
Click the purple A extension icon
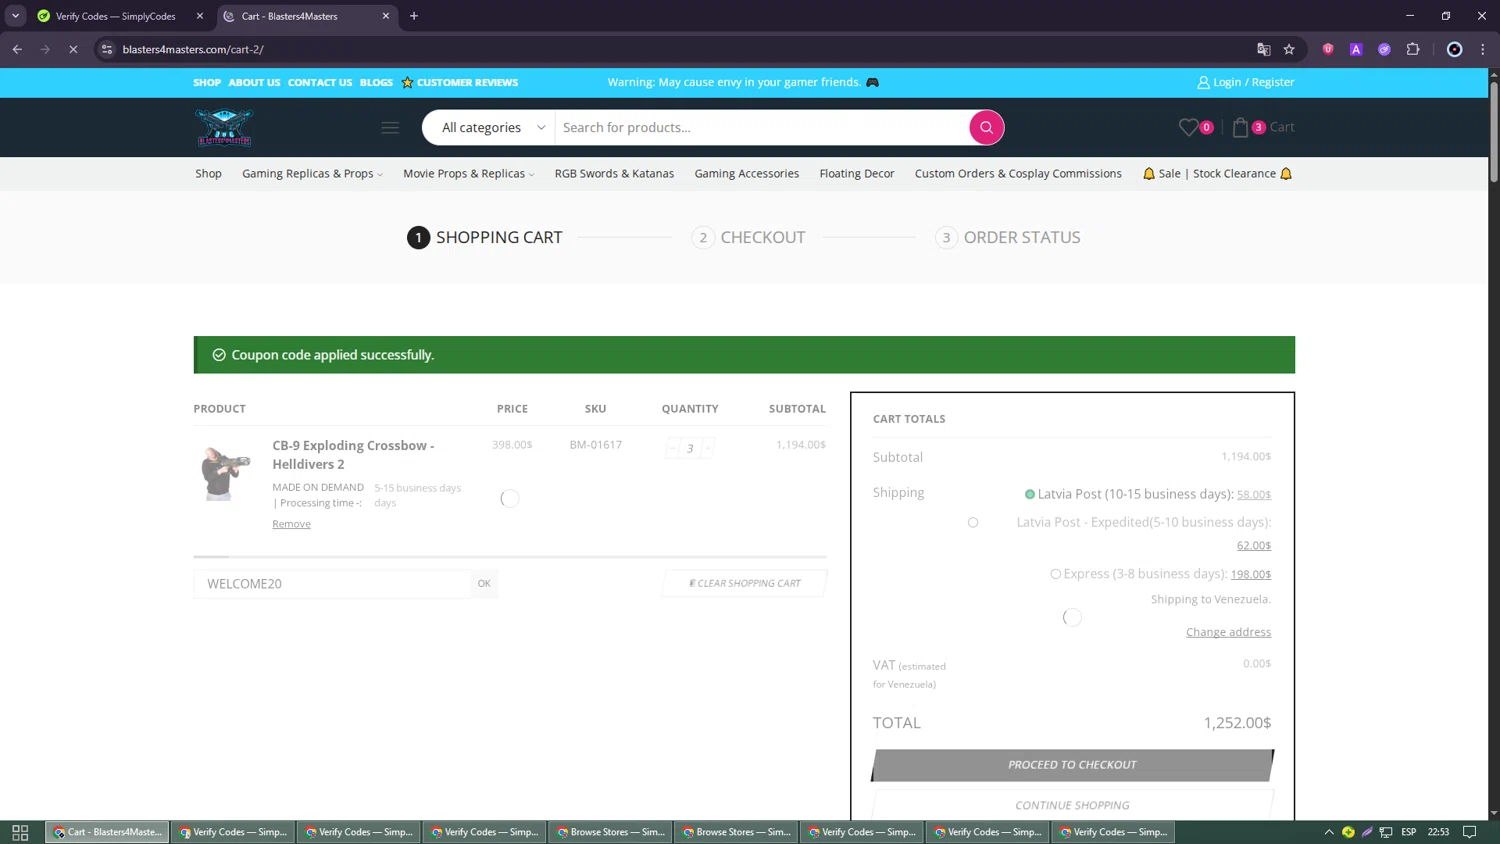[x=1356, y=49]
